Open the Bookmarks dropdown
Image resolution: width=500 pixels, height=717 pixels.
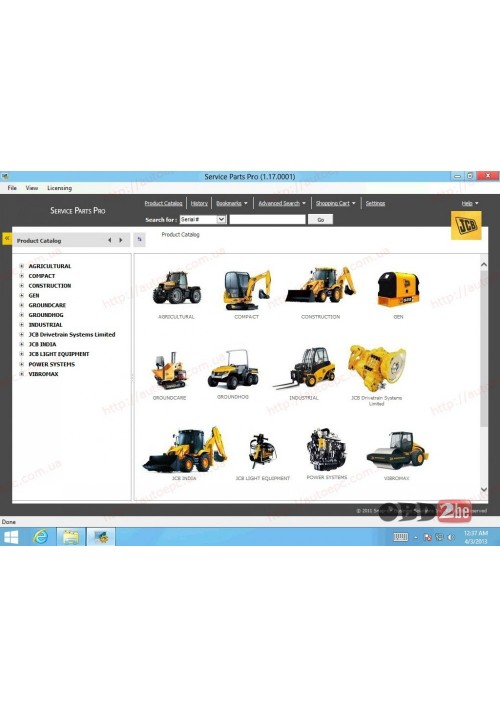click(231, 203)
